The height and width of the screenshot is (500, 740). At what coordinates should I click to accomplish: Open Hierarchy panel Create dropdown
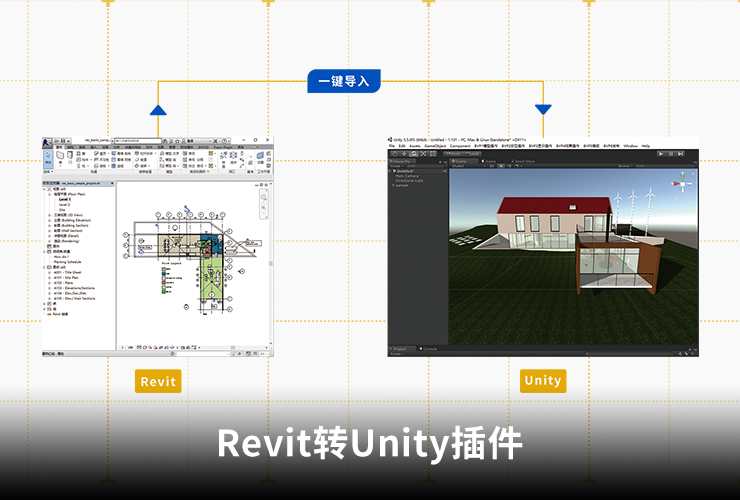[x=396, y=166]
